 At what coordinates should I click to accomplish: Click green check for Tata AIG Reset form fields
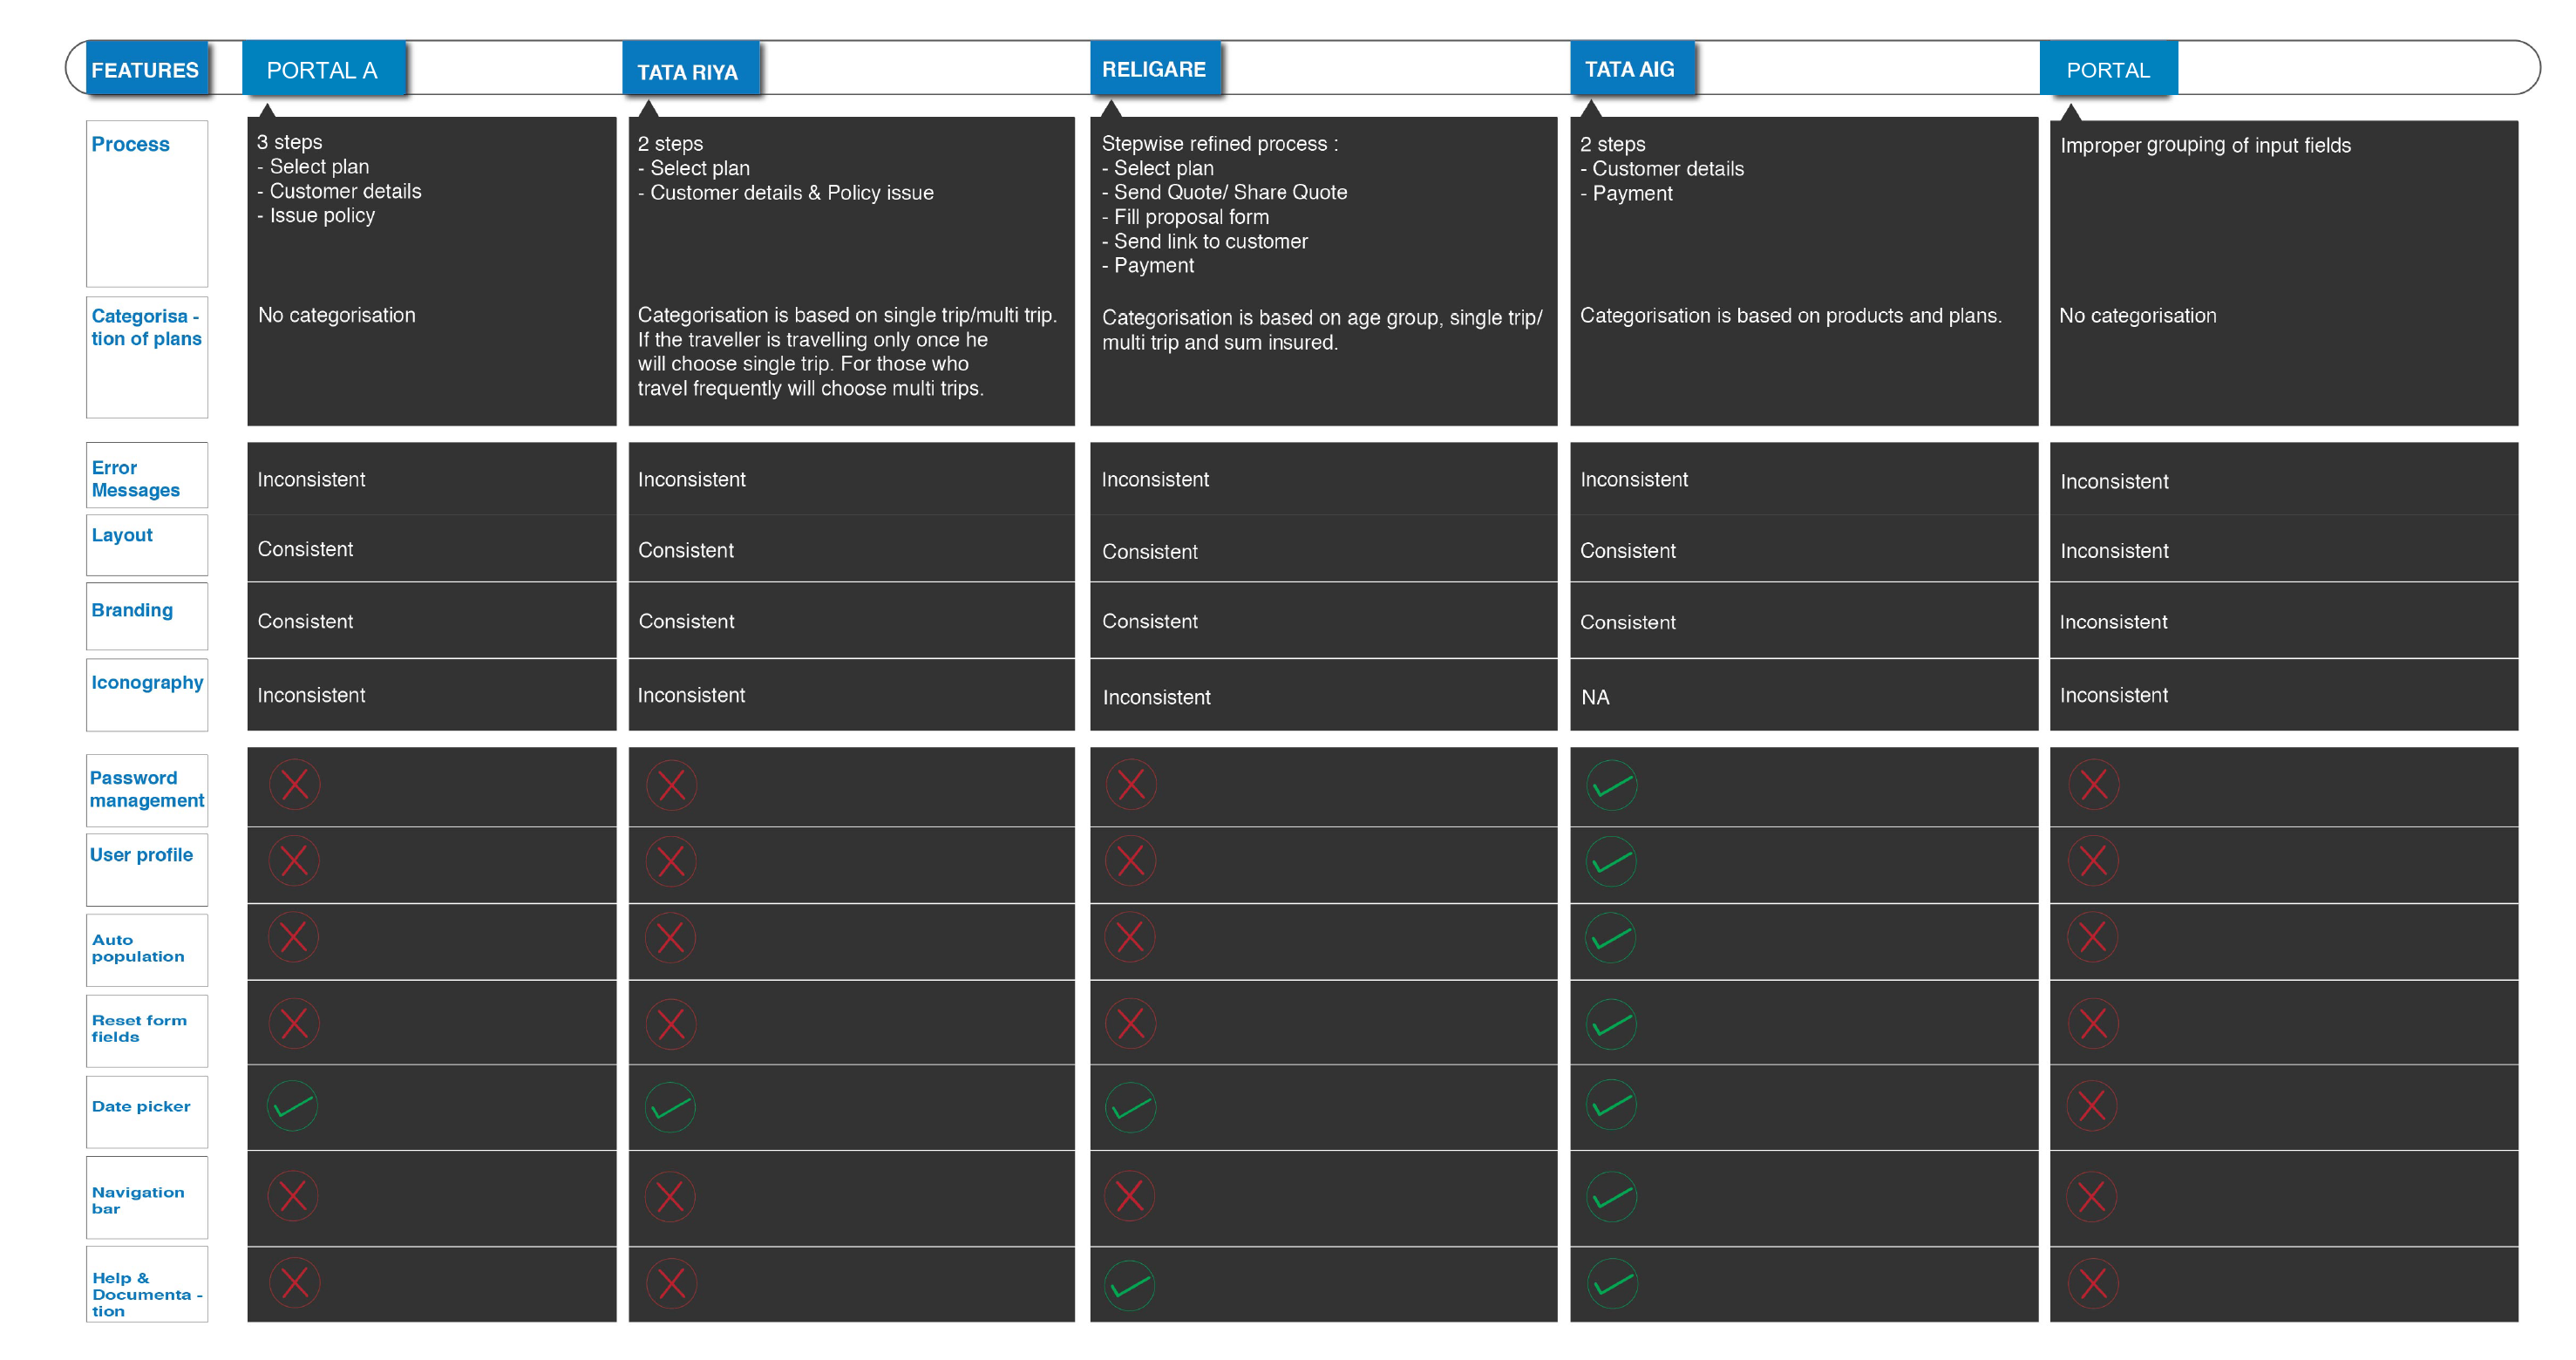pyautogui.click(x=1611, y=1023)
